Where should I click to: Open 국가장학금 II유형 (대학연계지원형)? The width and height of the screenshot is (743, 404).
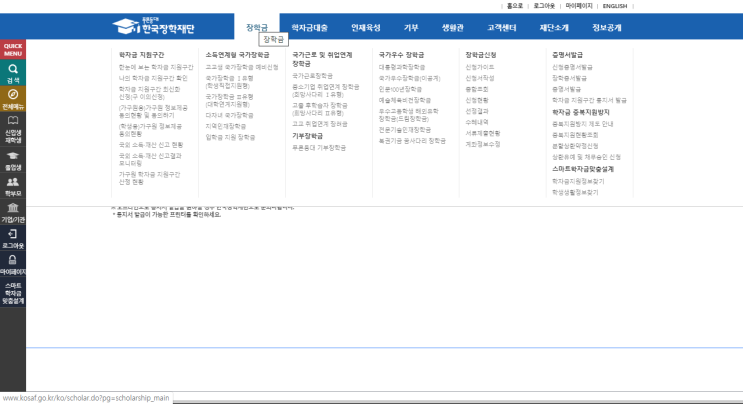coord(229,100)
